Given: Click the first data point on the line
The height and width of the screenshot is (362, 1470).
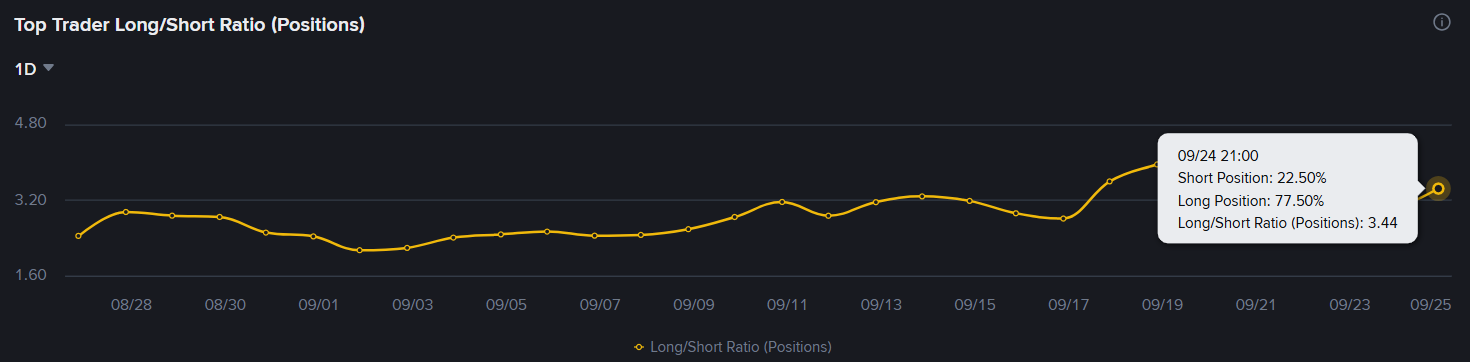Looking at the screenshot, I should pos(79,236).
